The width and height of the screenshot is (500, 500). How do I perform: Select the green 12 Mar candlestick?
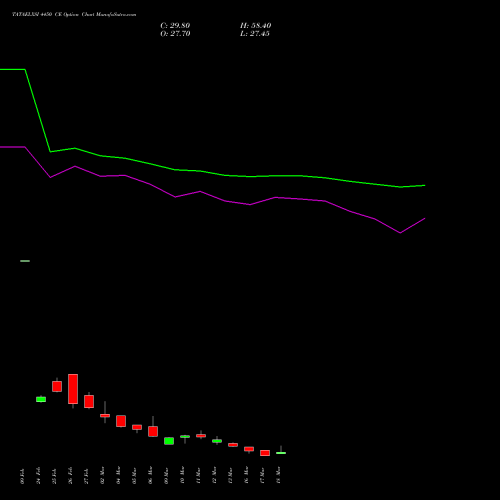click(x=217, y=441)
